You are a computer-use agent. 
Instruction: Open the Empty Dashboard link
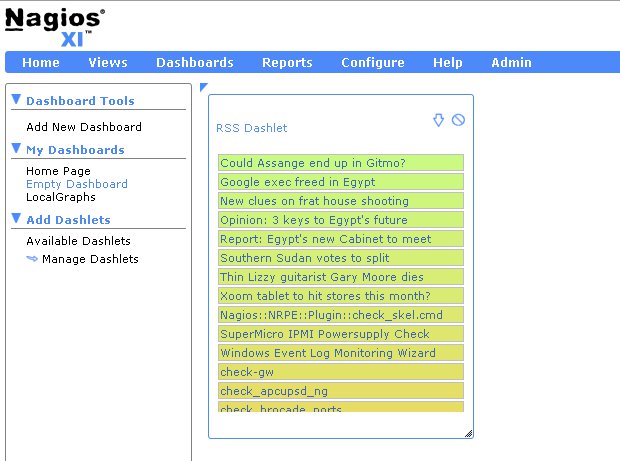77,184
